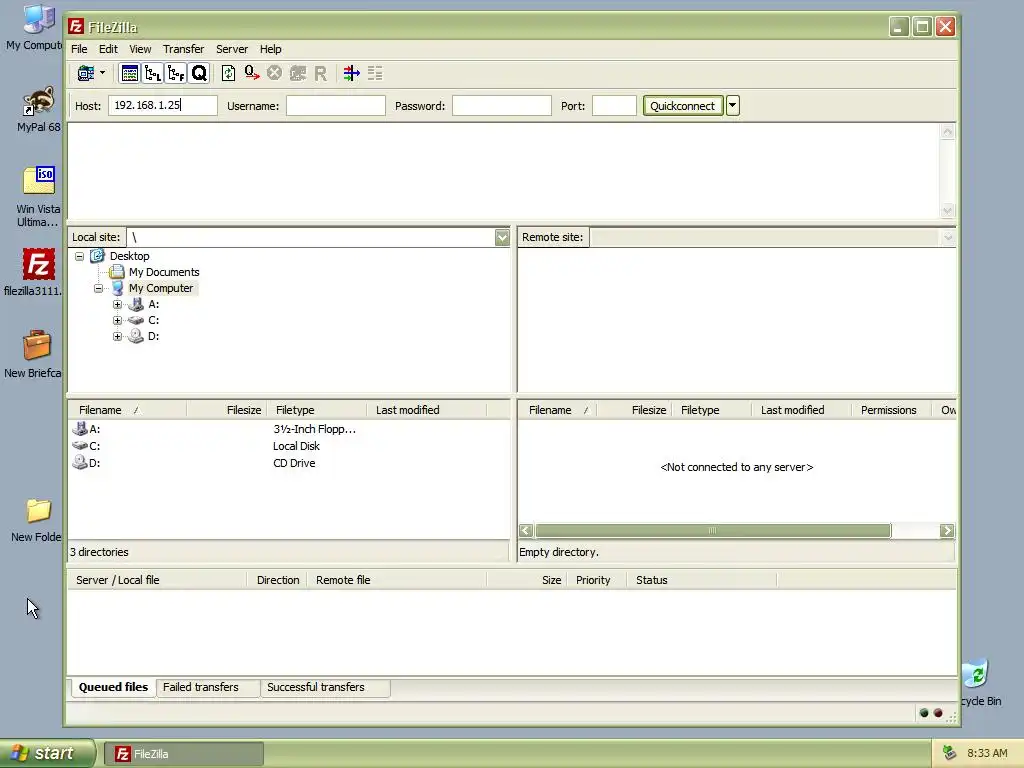Refresh file and folder lists
Image resolution: width=1024 pixels, height=768 pixels.
point(228,73)
